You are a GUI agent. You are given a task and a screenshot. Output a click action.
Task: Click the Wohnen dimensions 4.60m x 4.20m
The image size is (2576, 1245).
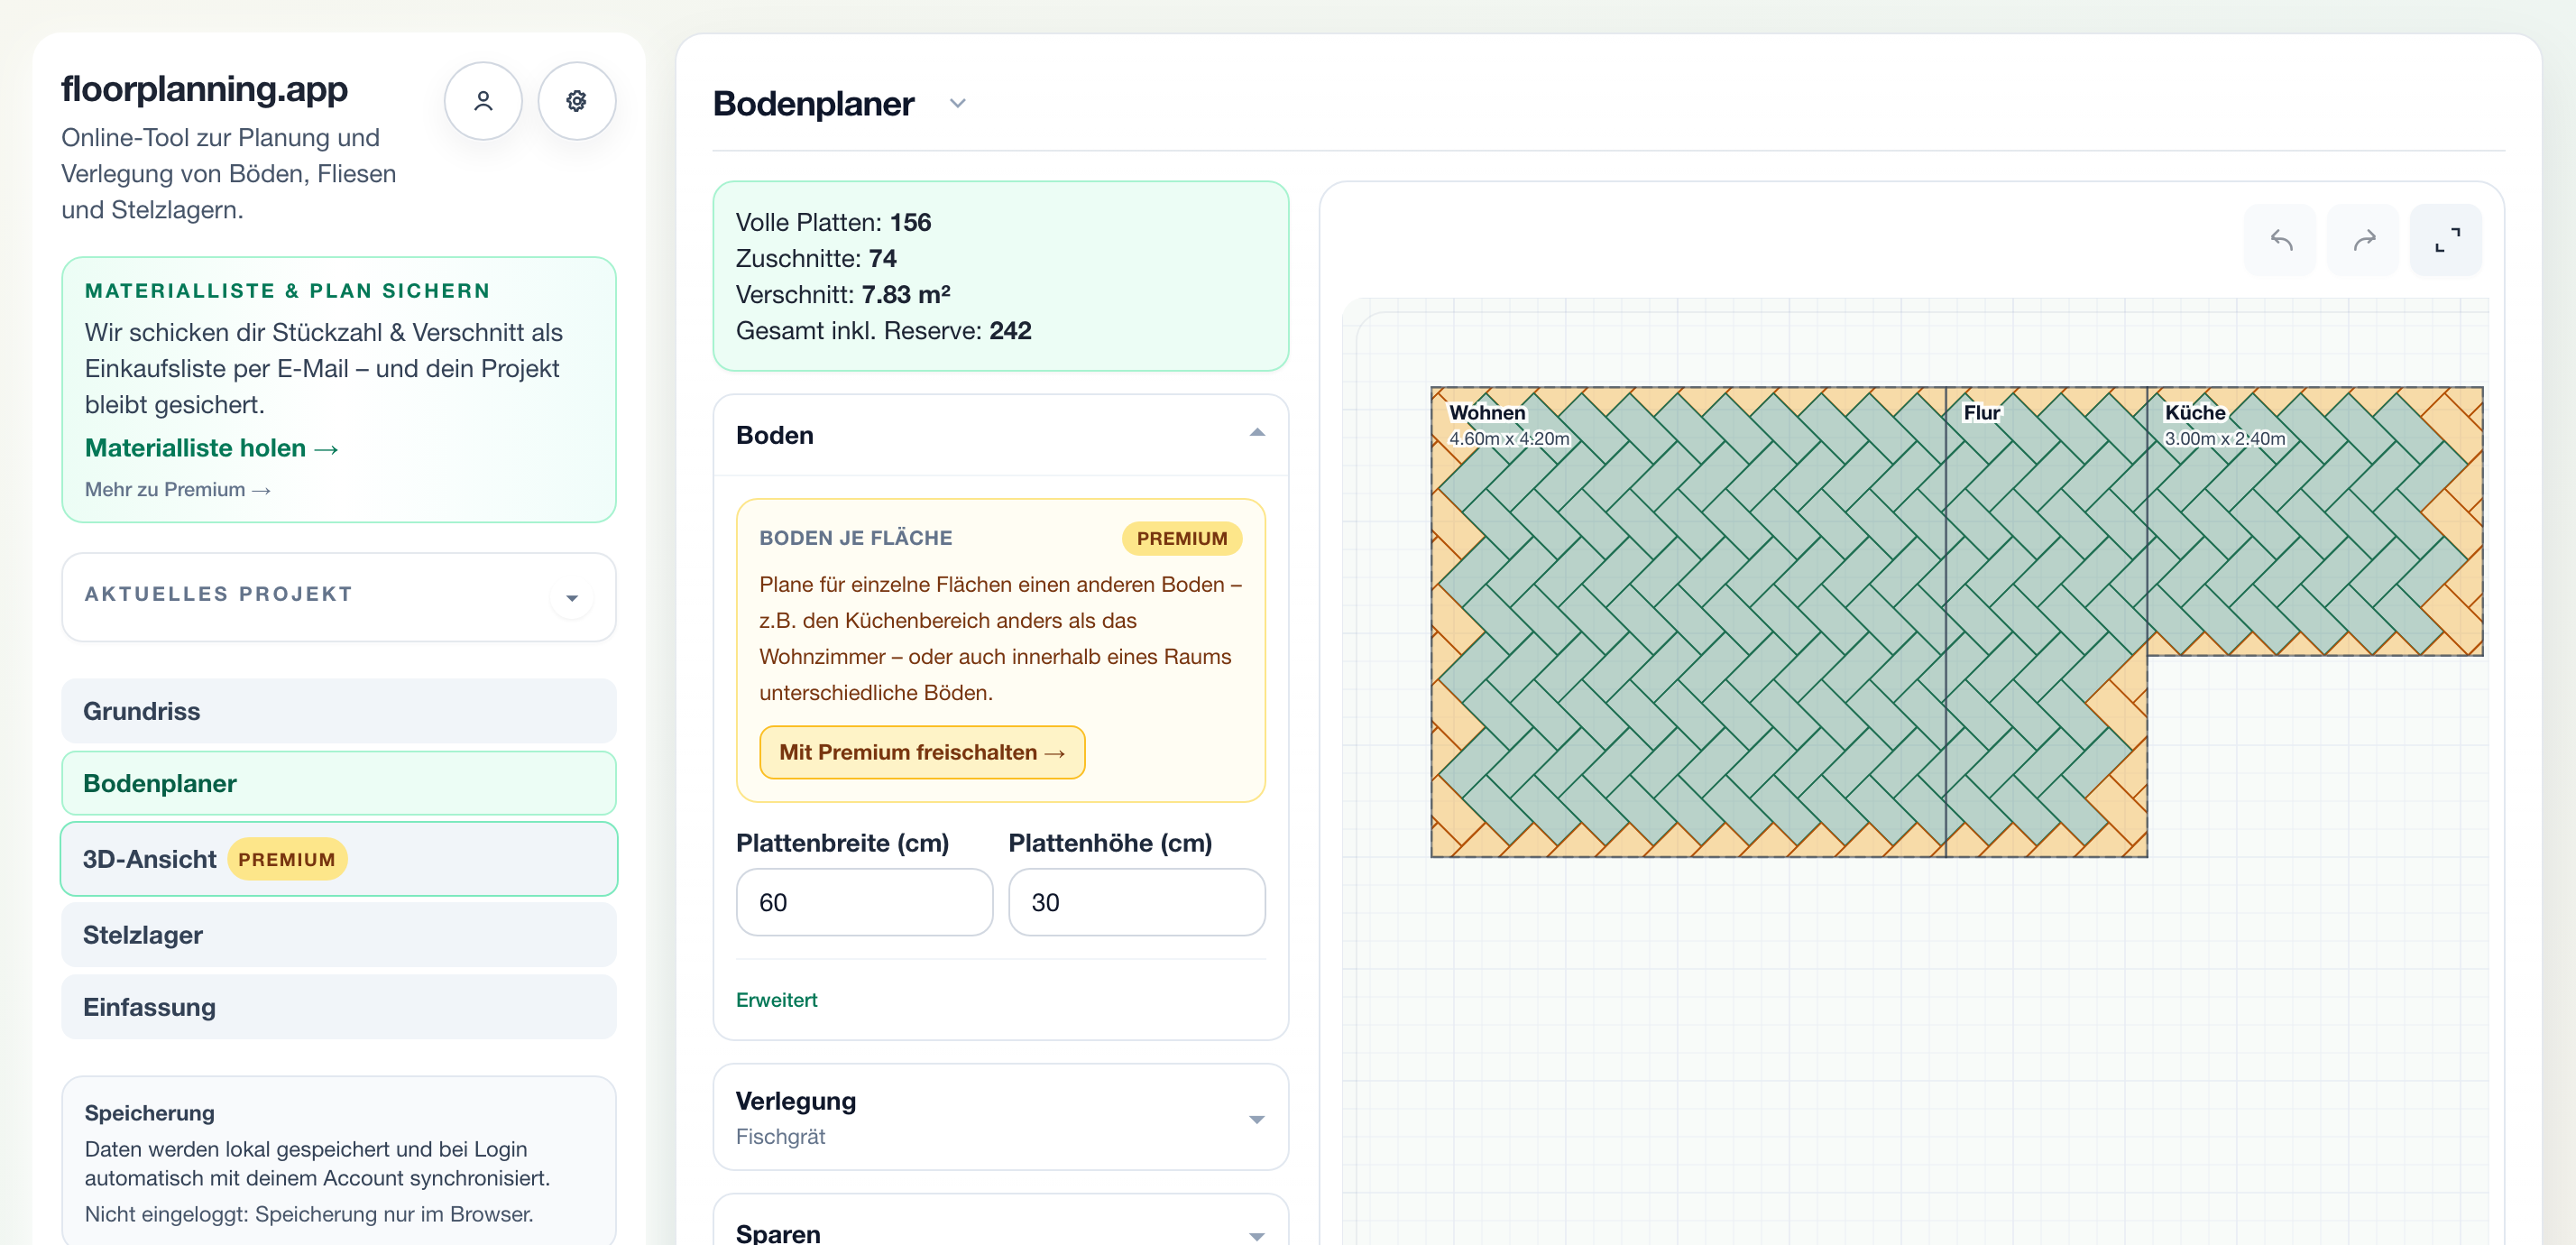[x=1509, y=439]
